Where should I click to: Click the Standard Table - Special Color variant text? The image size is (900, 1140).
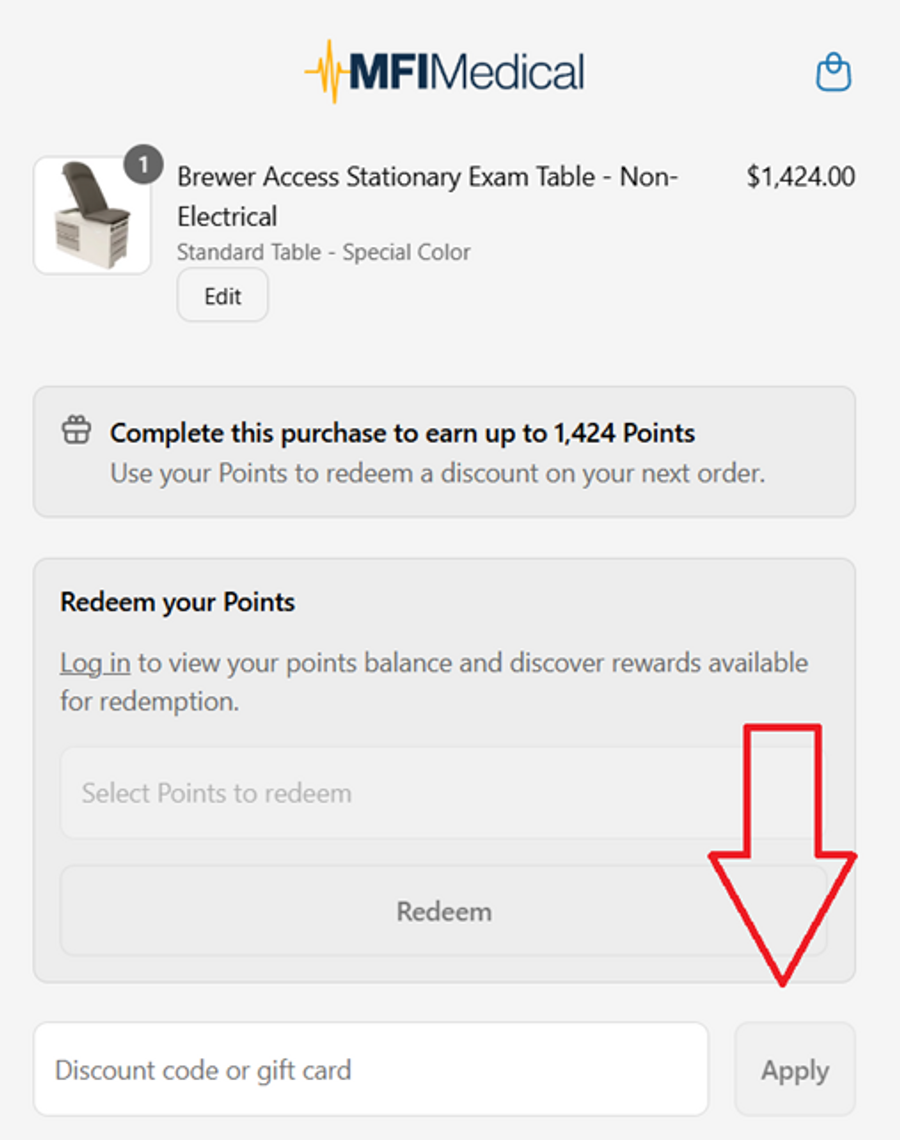[323, 252]
